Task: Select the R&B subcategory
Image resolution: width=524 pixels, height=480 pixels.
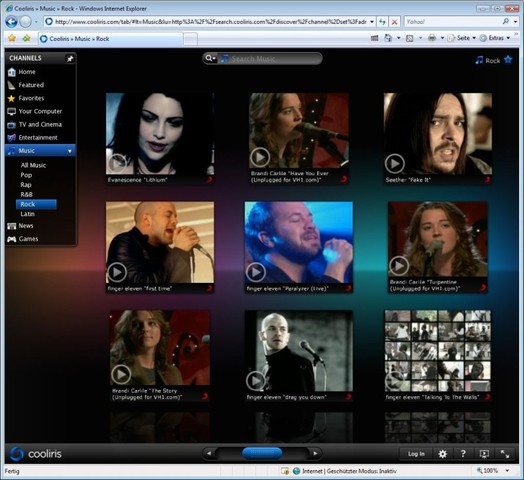Action: (26, 194)
